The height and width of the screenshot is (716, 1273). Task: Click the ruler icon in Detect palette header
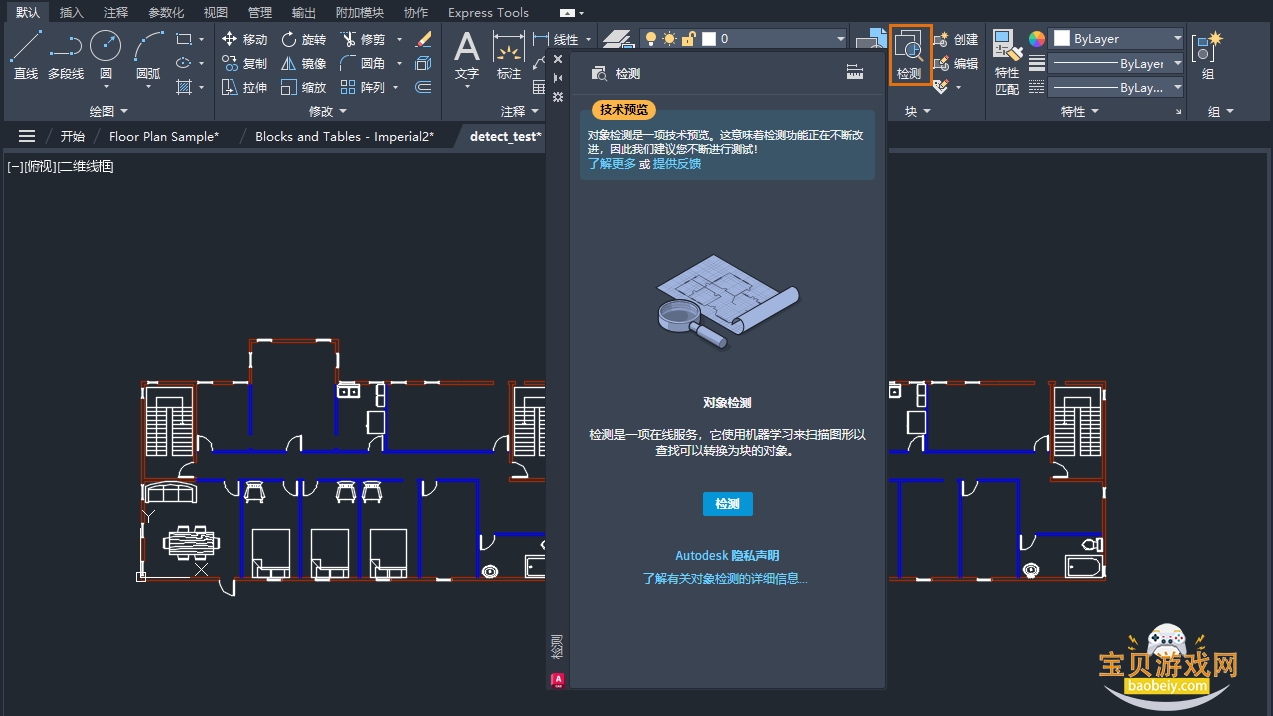coord(854,72)
